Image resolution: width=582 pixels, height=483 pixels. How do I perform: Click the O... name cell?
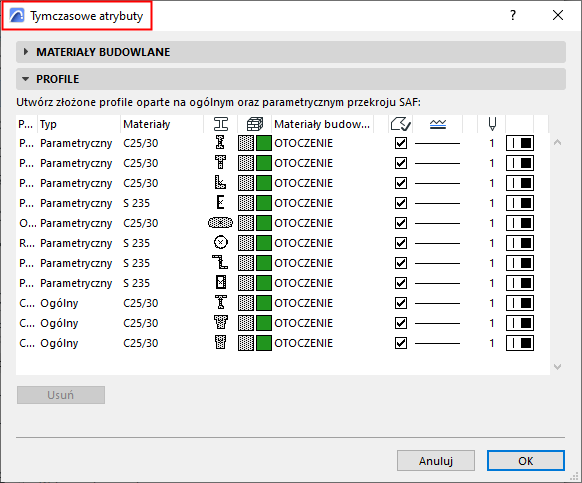click(27, 223)
